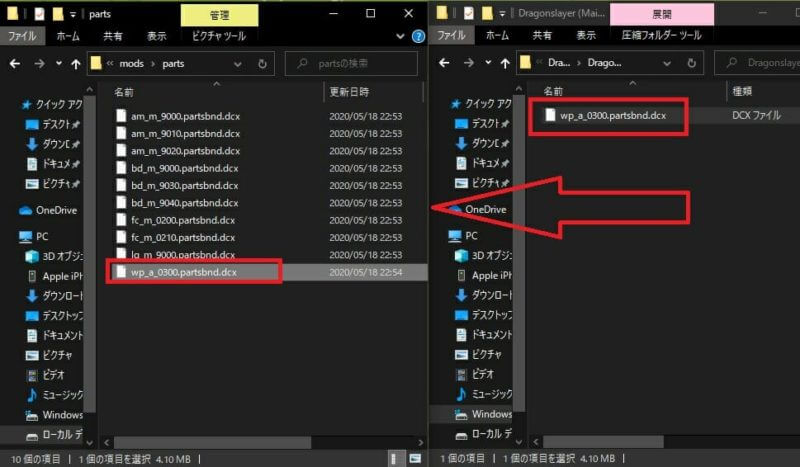Refresh the parts folder view
This screenshot has width=800, height=467.
262,64
